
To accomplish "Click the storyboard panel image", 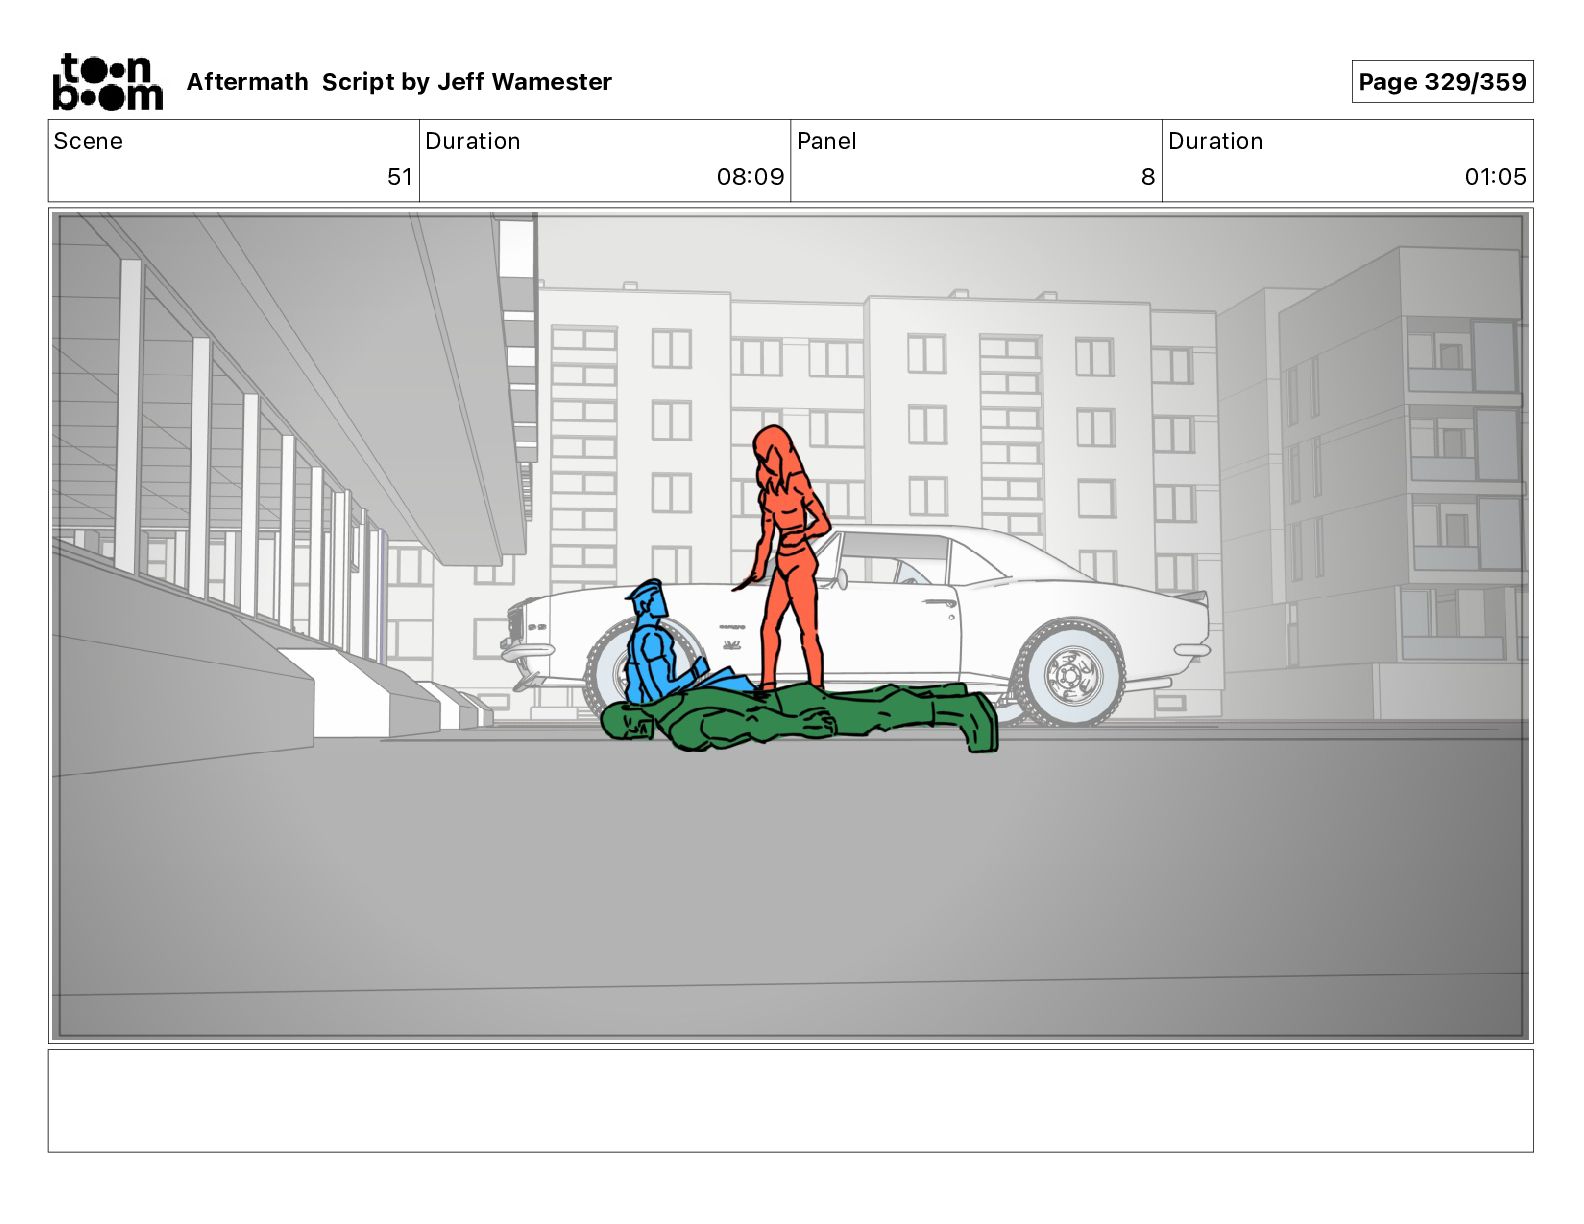I will (790, 626).
